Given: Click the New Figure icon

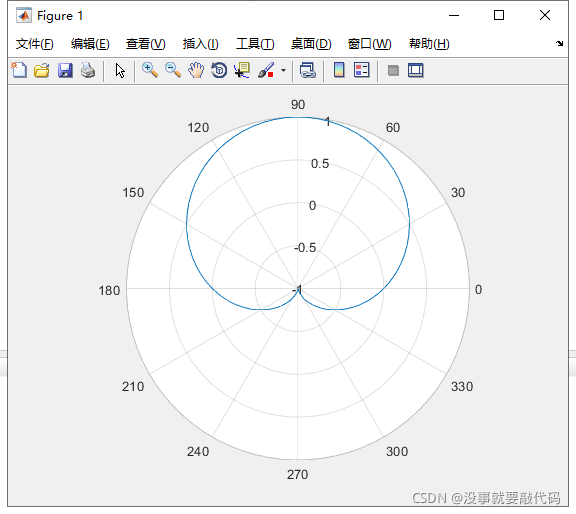Looking at the screenshot, I should tap(19, 70).
